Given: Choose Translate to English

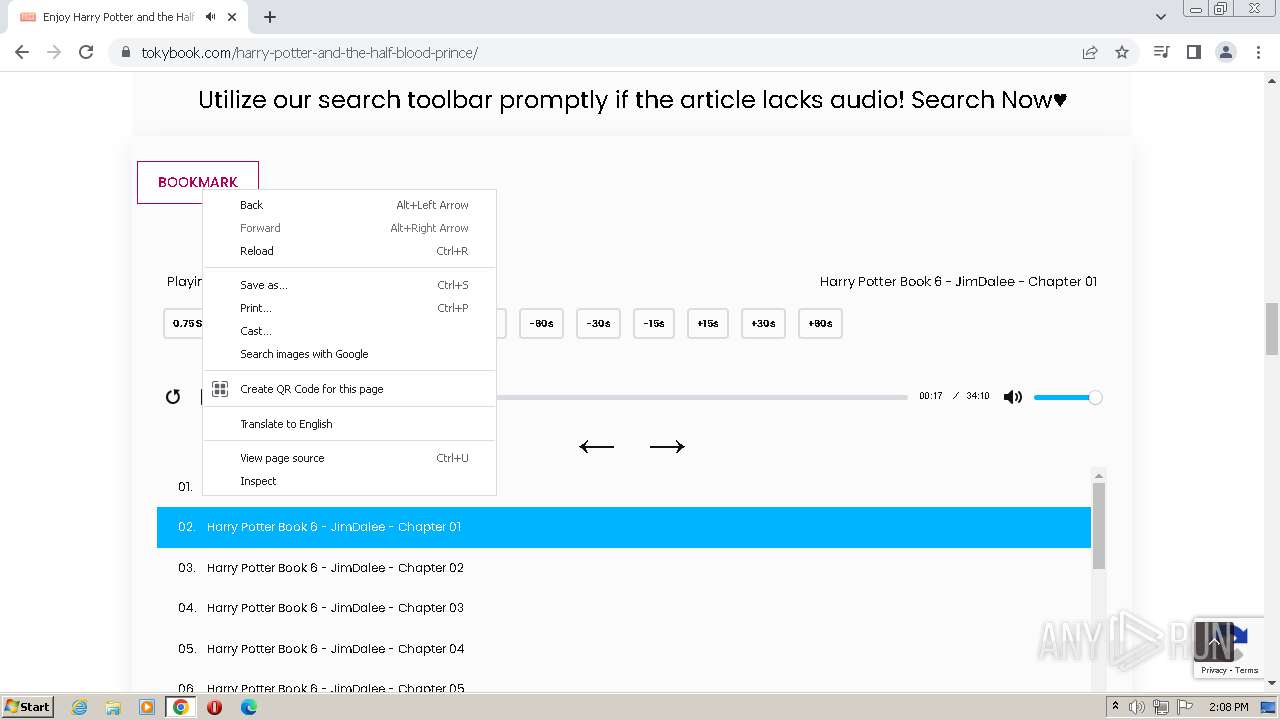Looking at the screenshot, I should pos(349,424).
